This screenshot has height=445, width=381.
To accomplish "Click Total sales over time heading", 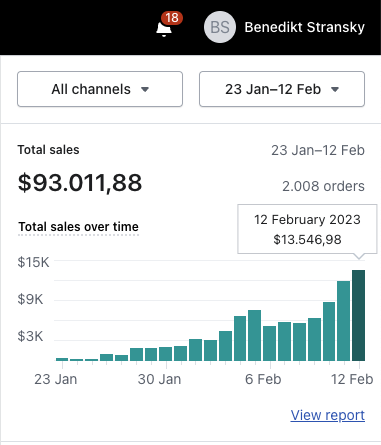I will [x=78, y=227].
